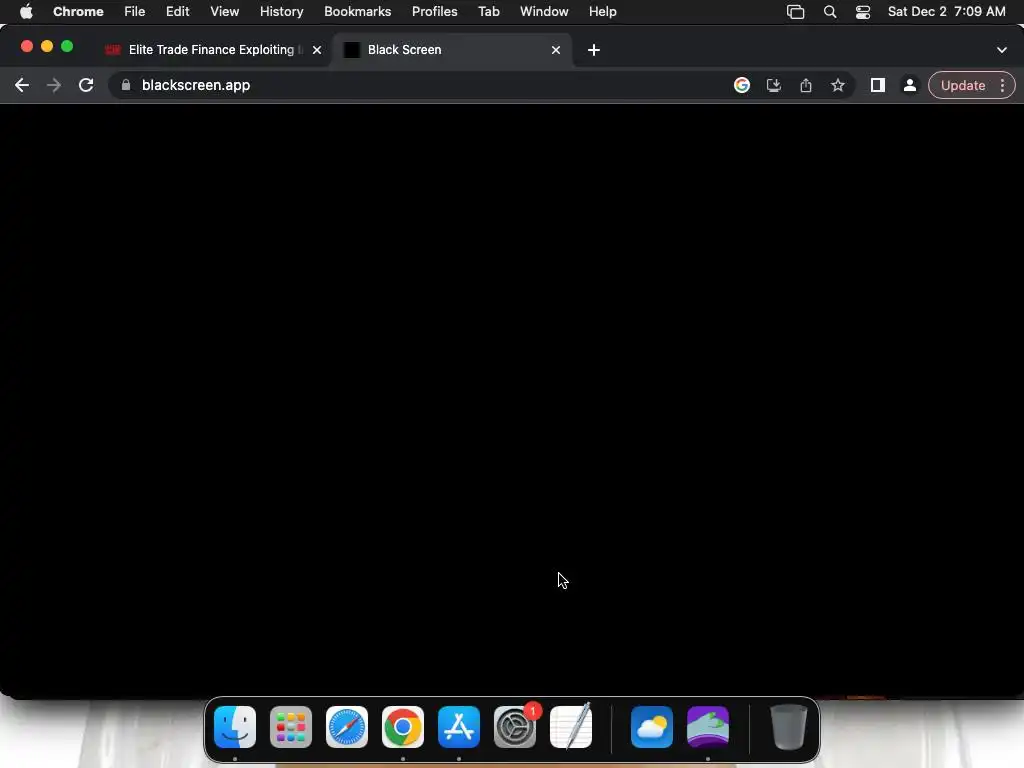Open the File menu

click(x=135, y=12)
